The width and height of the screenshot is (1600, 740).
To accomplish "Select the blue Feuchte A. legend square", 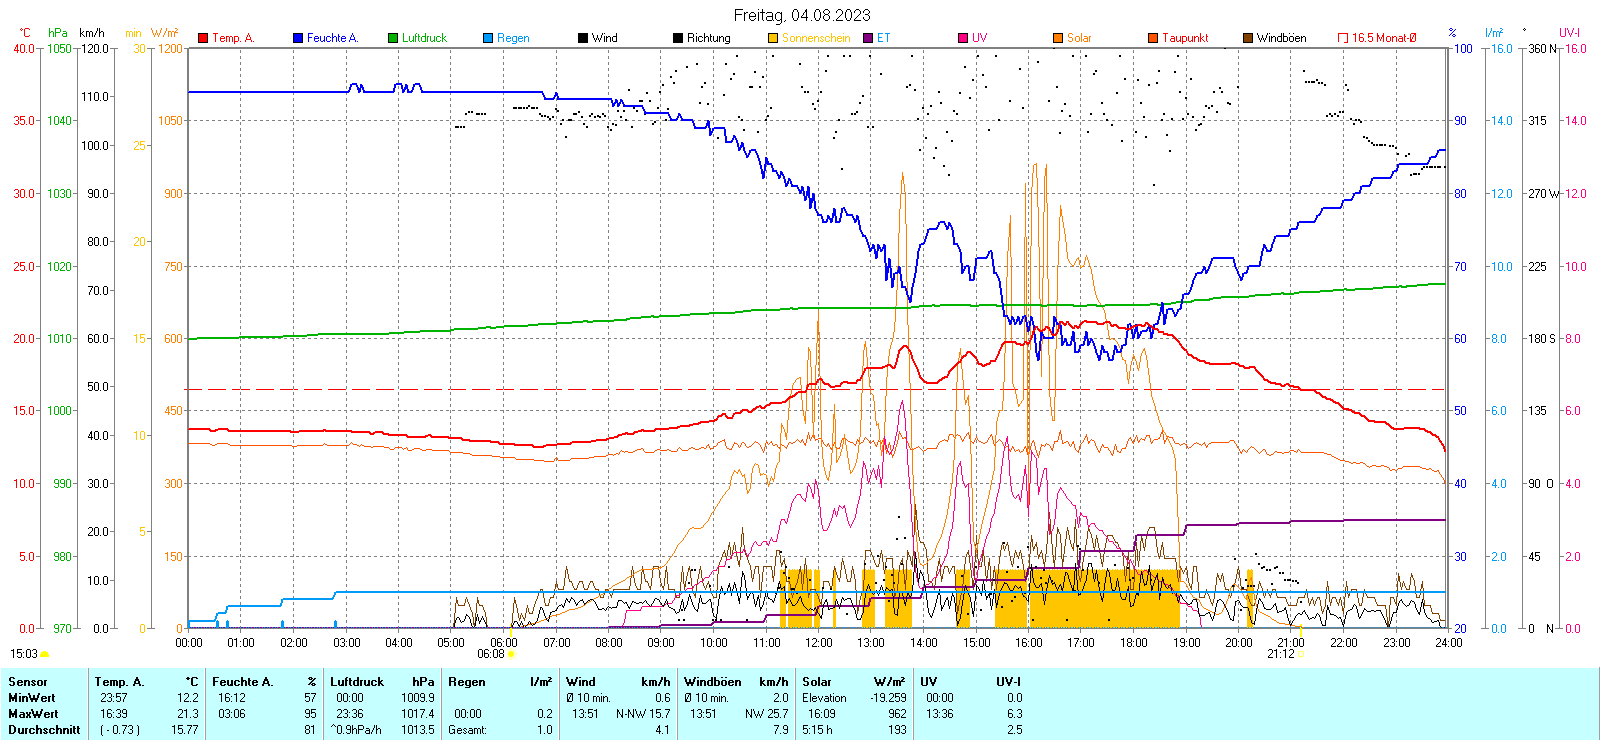I will (x=298, y=38).
